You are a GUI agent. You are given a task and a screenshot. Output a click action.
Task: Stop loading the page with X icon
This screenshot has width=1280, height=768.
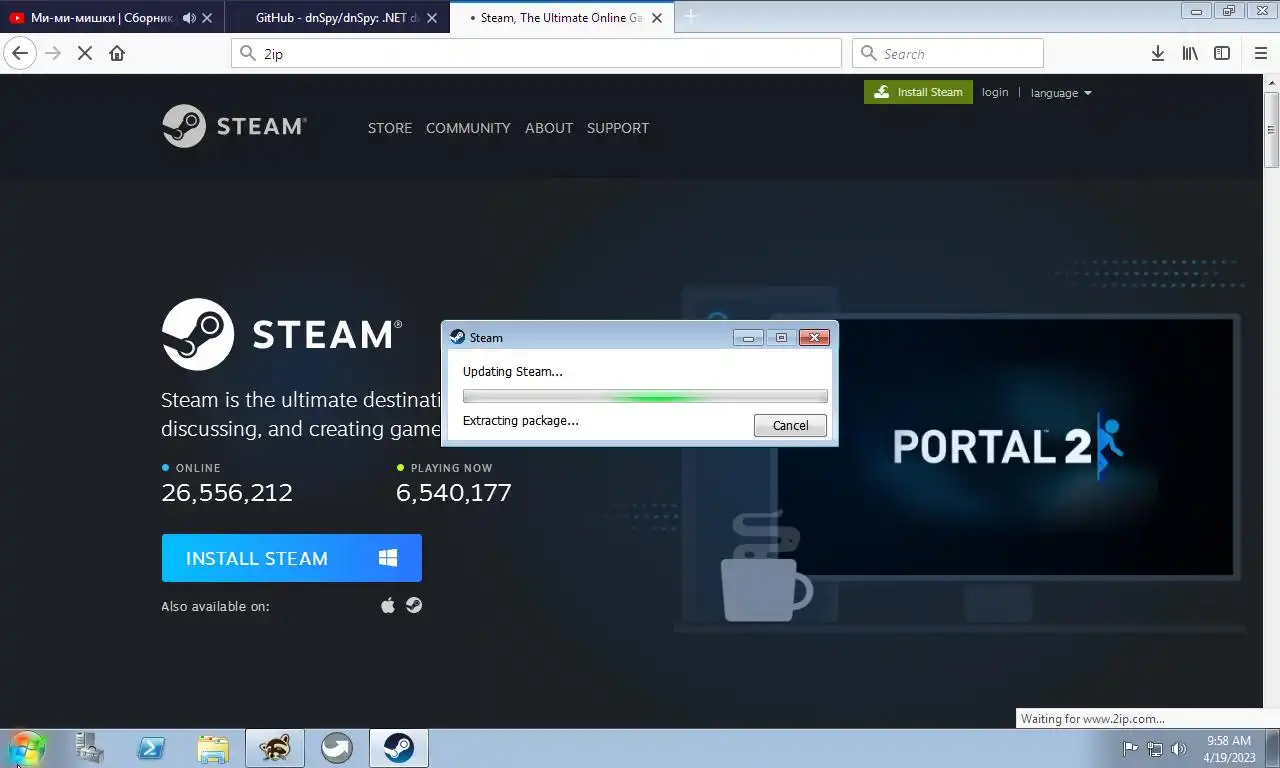click(85, 53)
